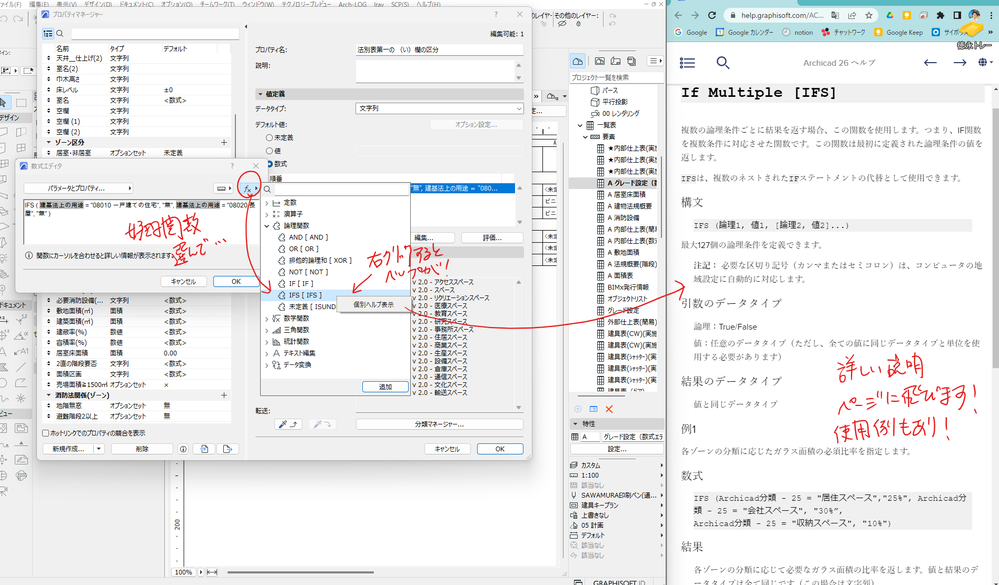The image size is (999, 585).
Task: Click the export properties icon at bottom
Action: (227, 449)
